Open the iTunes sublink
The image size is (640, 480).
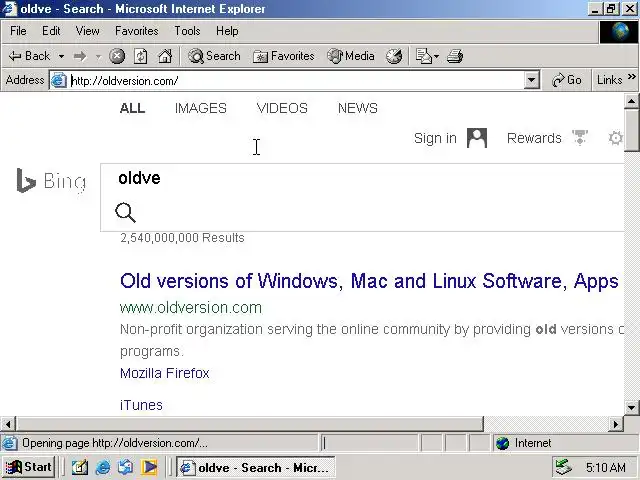[141, 405]
